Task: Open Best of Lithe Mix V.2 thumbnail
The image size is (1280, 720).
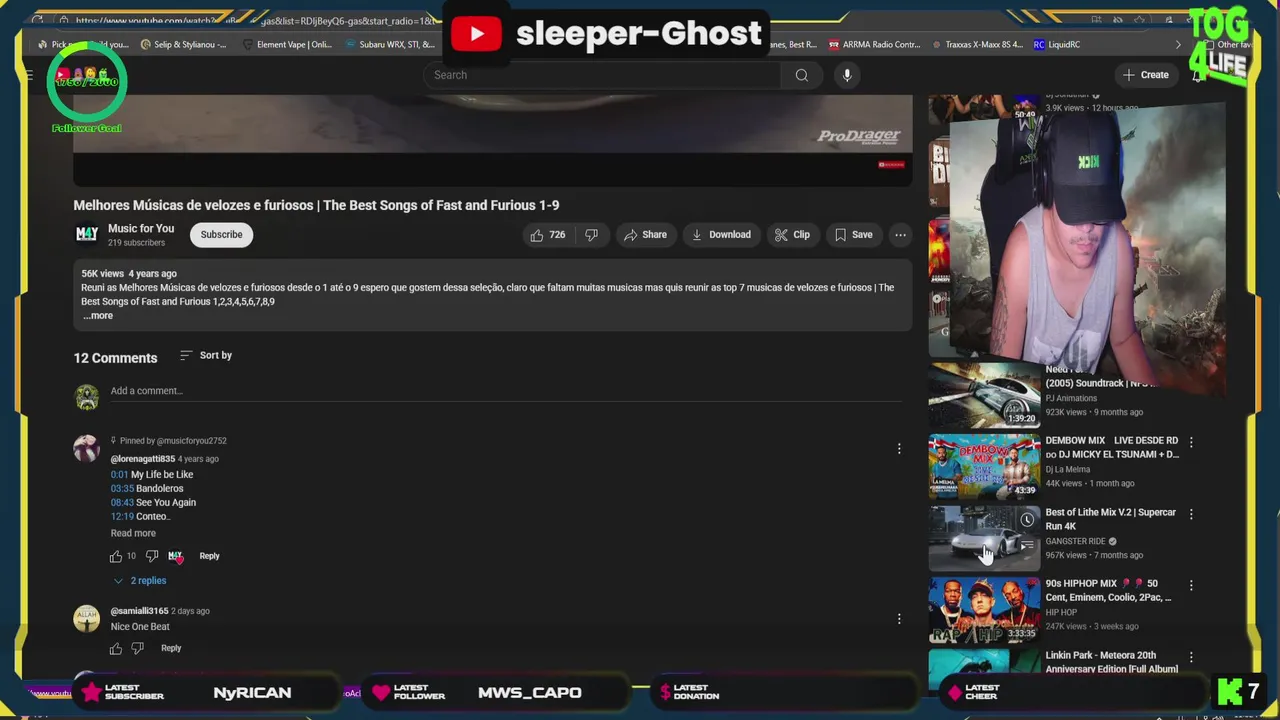Action: pyautogui.click(x=984, y=538)
